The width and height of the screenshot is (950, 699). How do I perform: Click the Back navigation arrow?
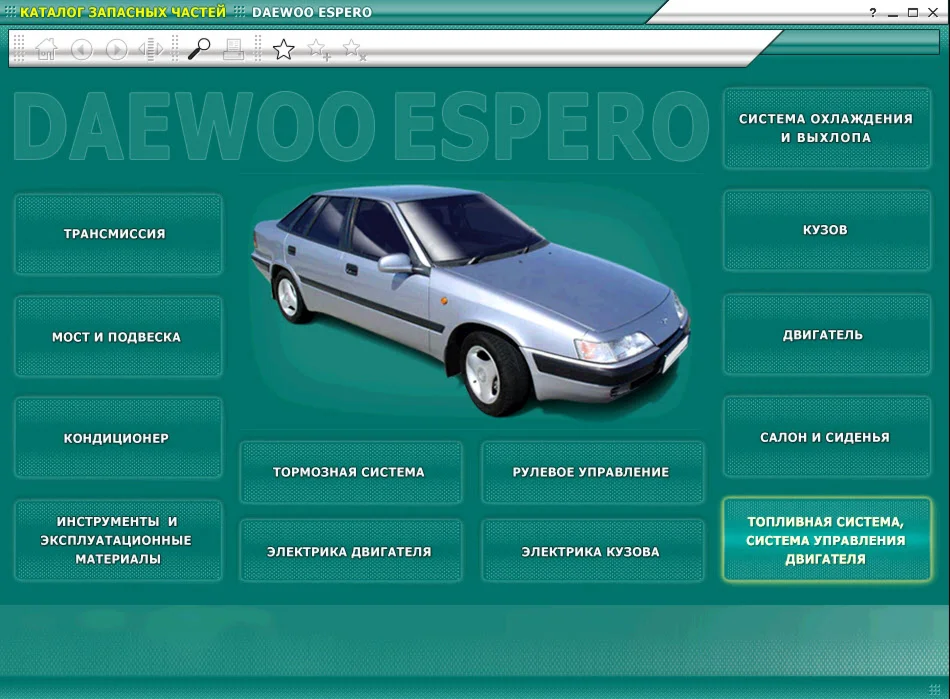81,49
